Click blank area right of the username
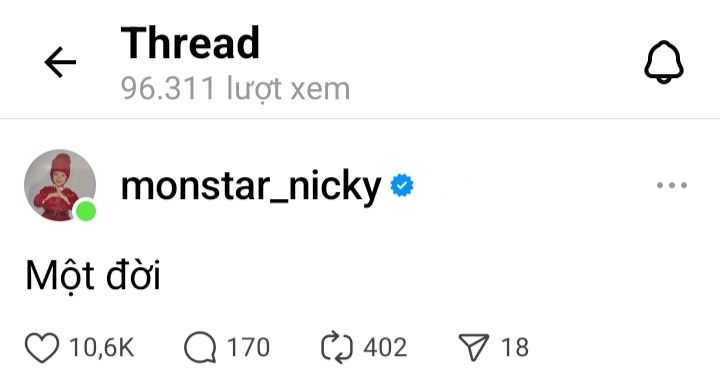Viewport: 720px width, 389px height. tap(533, 185)
